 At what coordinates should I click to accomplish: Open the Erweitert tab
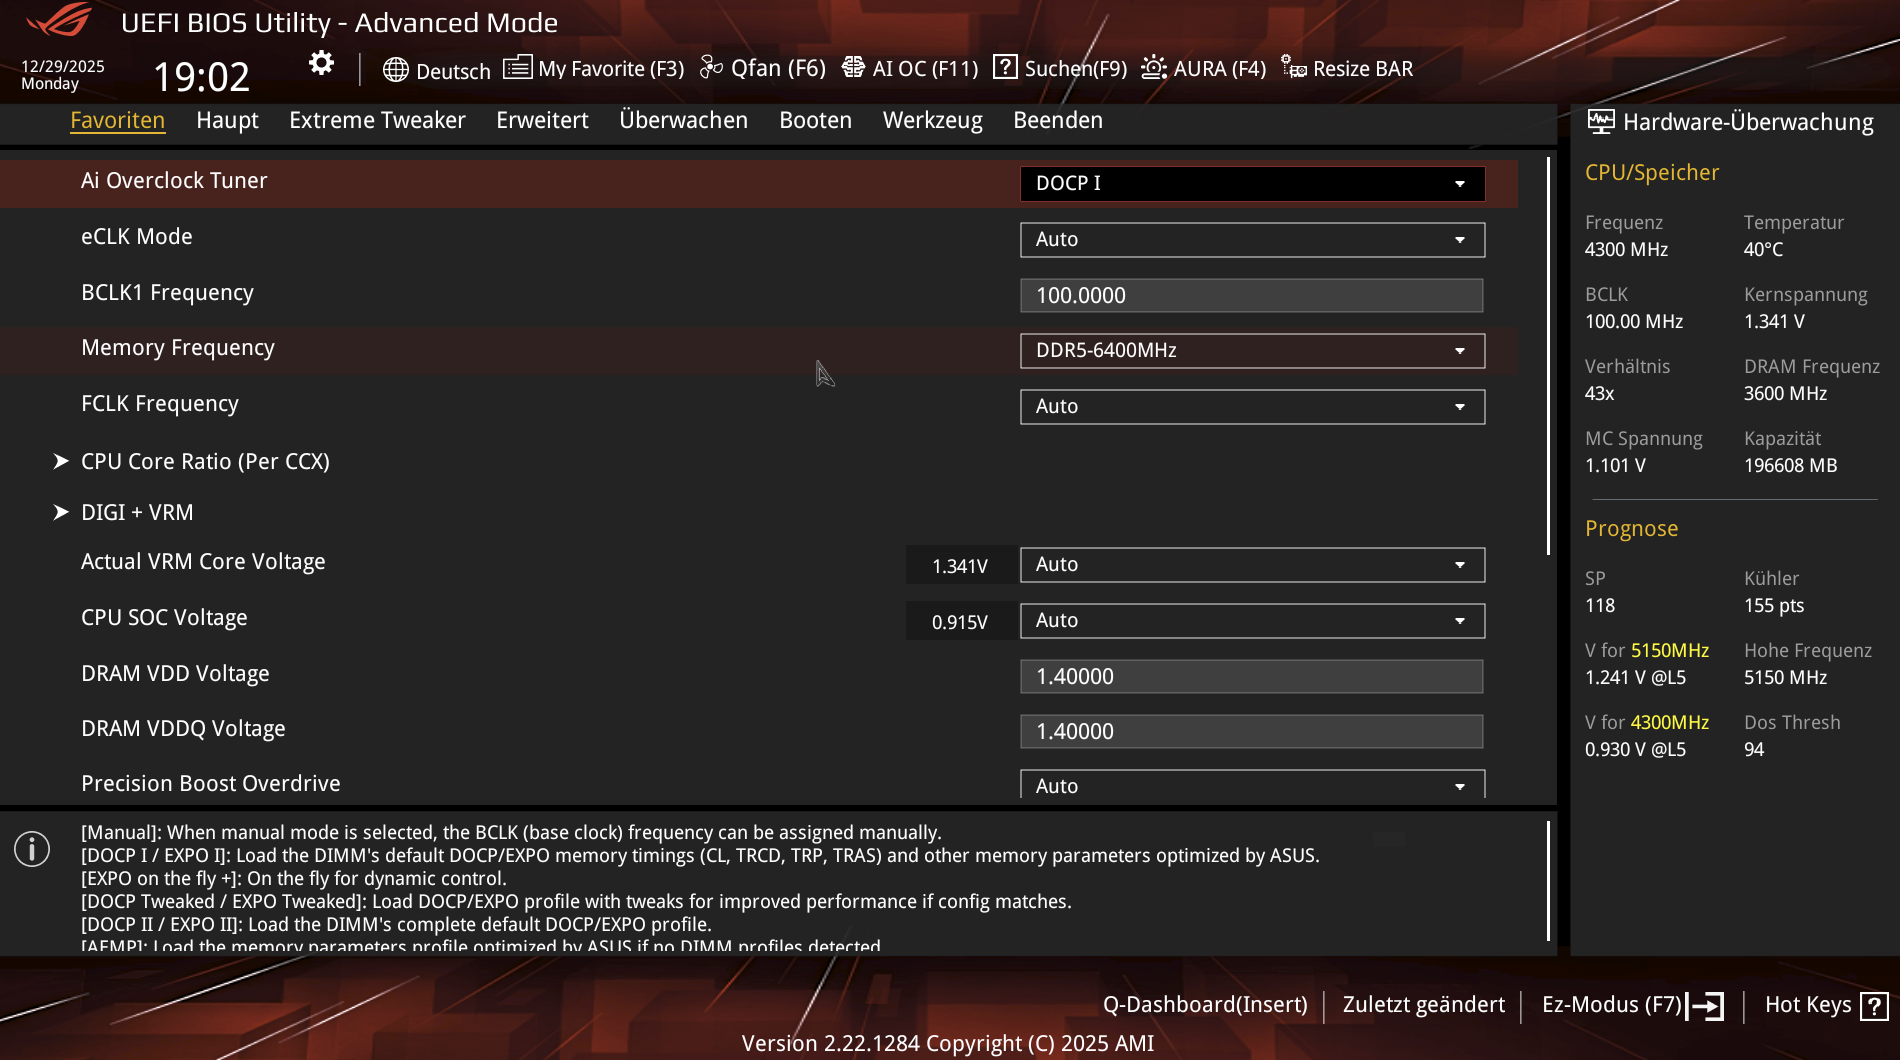542,120
